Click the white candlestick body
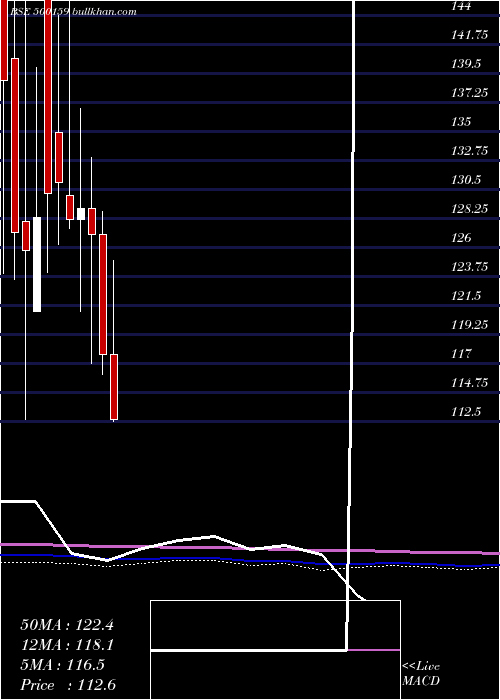 [37, 264]
